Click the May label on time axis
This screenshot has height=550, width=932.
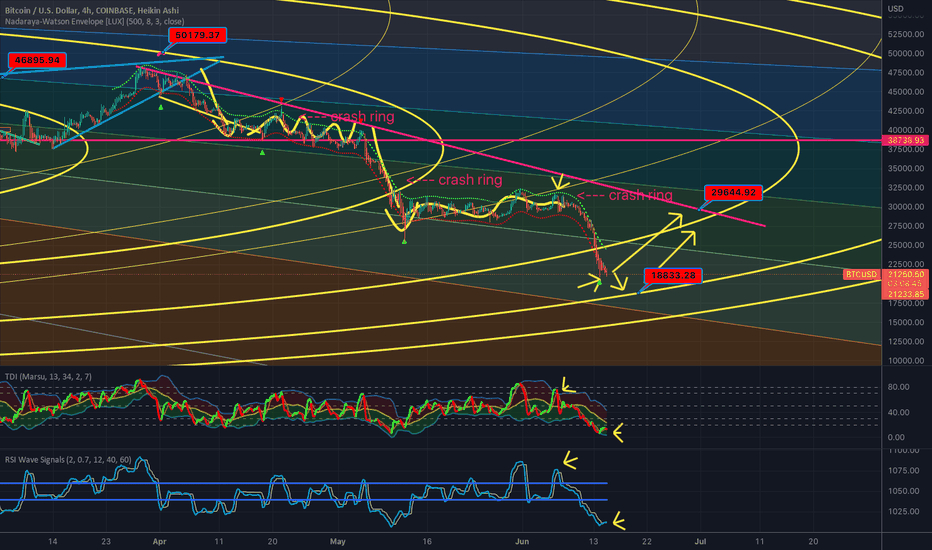click(338, 542)
